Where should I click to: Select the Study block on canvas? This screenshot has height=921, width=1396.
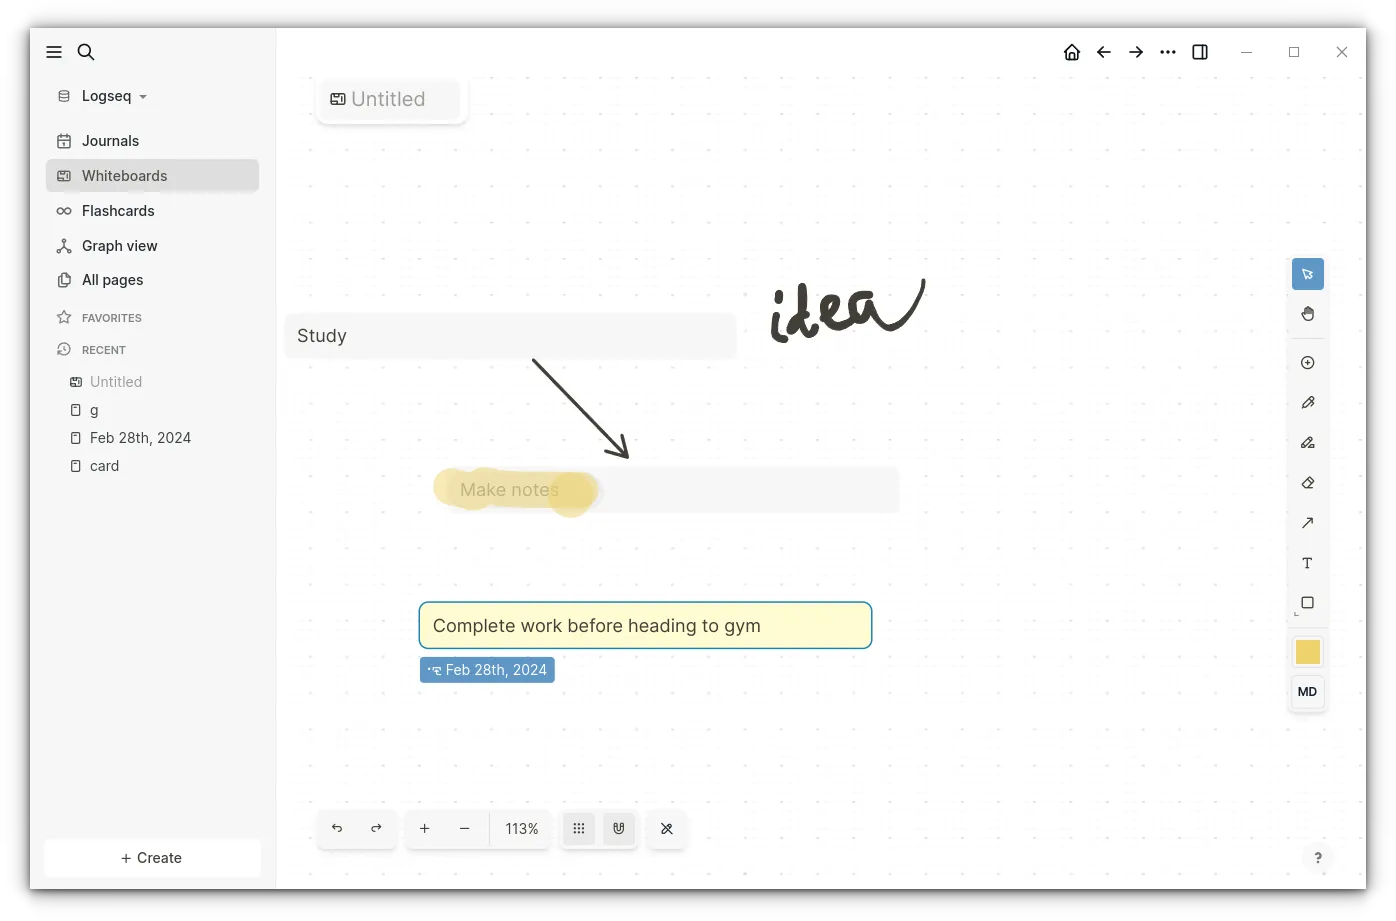pyautogui.click(x=510, y=336)
